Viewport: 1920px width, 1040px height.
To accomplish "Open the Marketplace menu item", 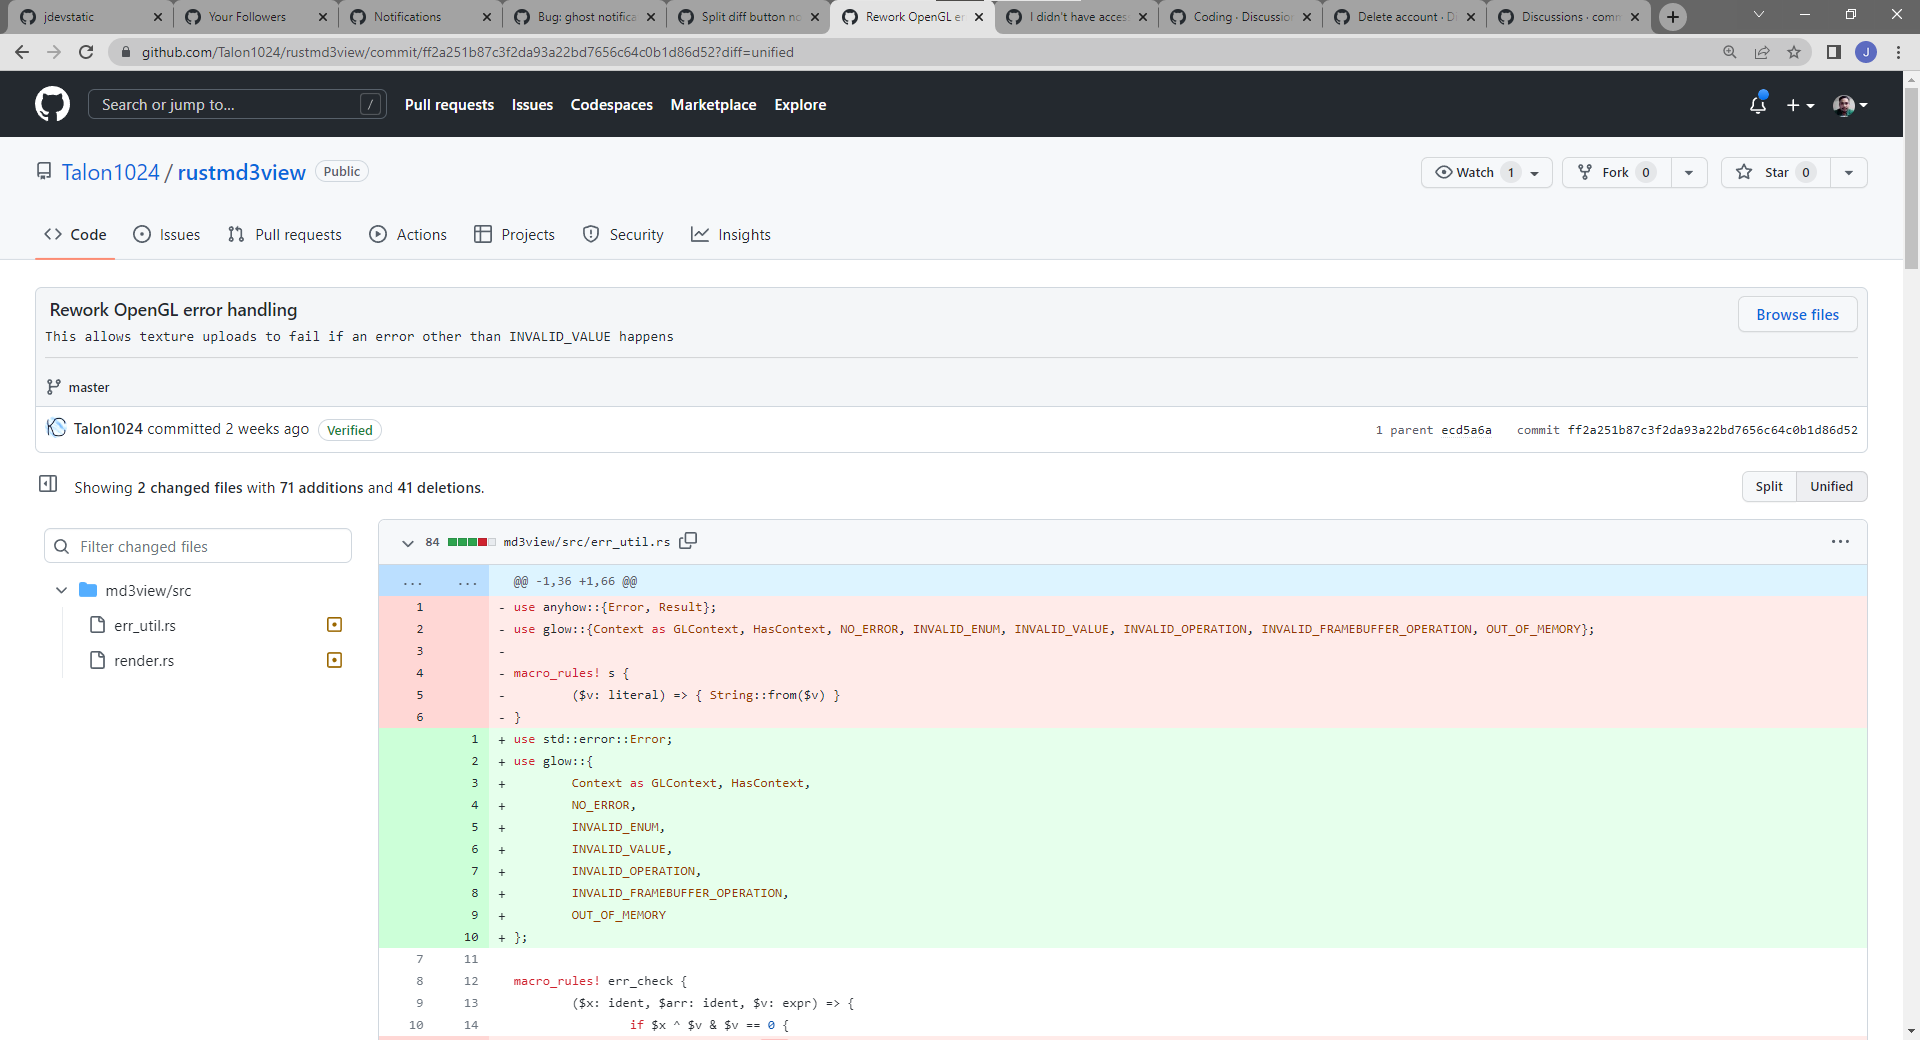I will point(713,104).
